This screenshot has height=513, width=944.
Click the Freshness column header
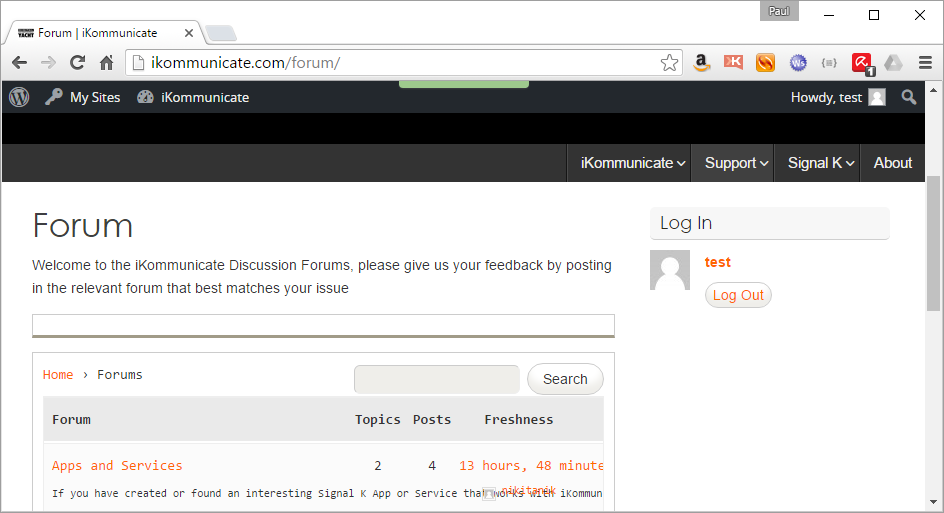pos(518,420)
